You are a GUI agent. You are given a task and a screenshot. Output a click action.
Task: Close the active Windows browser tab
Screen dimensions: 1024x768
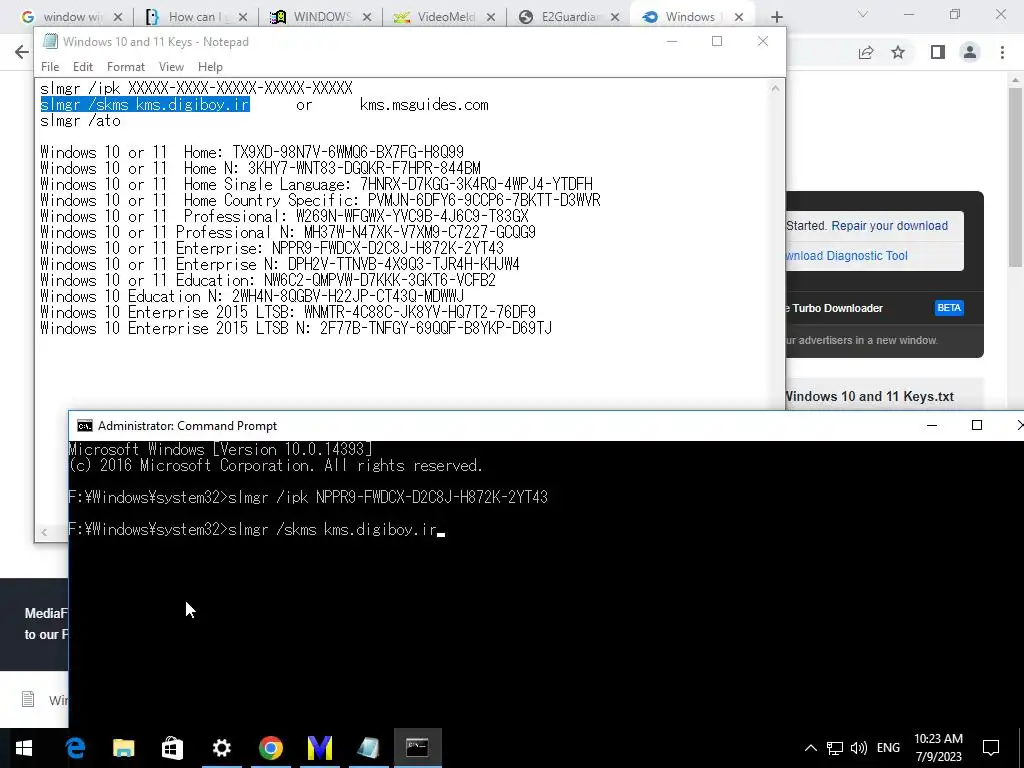pos(739,17)
